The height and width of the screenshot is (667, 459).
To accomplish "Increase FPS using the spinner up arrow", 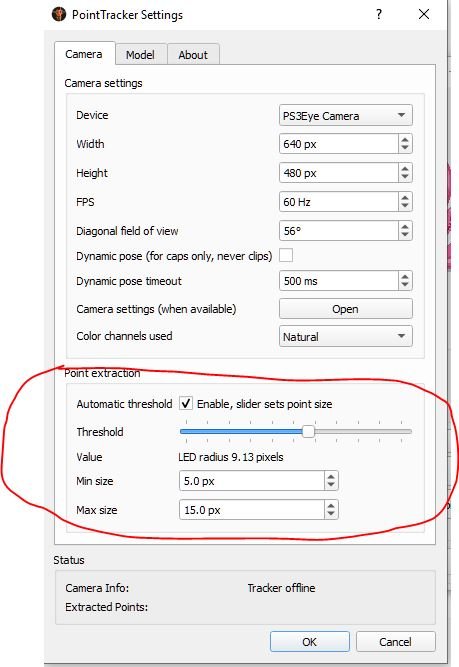I will [405, 197].
